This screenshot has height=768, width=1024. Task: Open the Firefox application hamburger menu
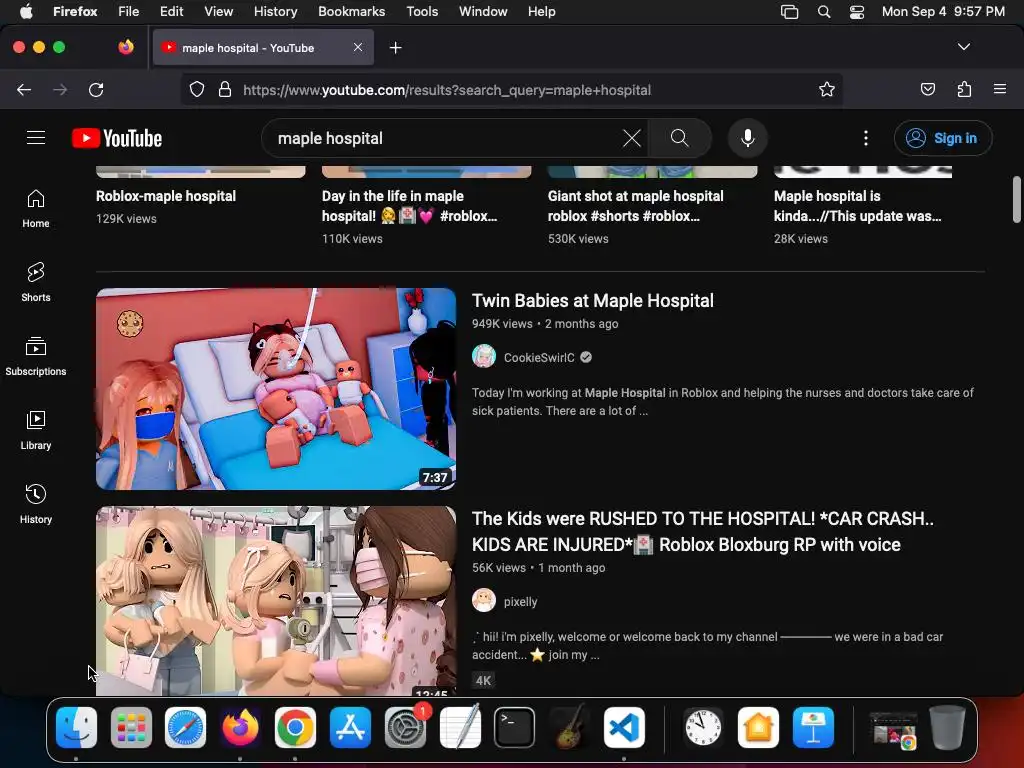(1000, 89)
